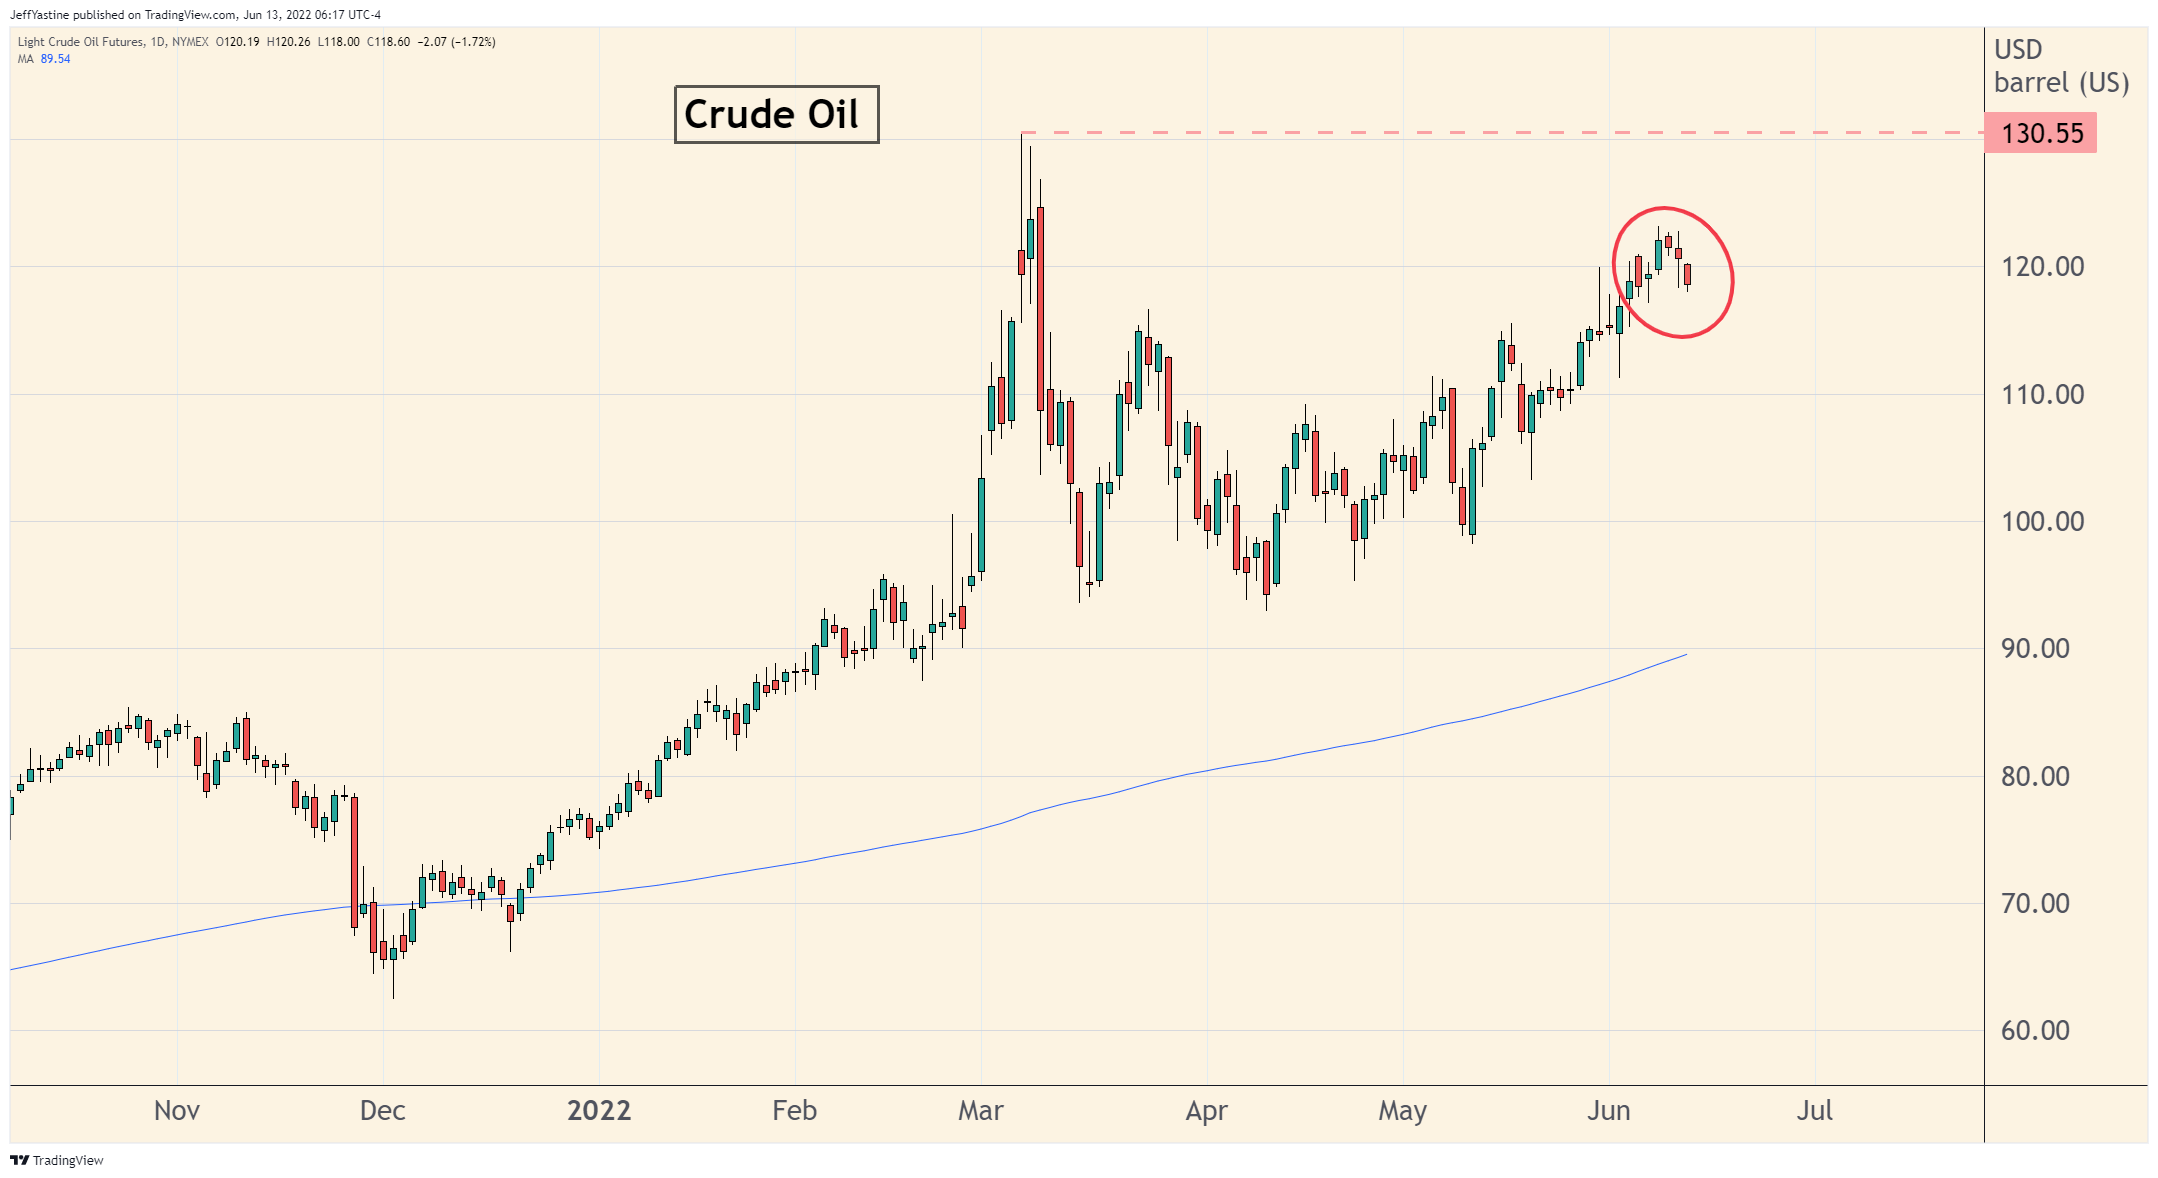Select the Dec label on time axis
Screen dimensions: 2158x1178
tap(382, 1111)
